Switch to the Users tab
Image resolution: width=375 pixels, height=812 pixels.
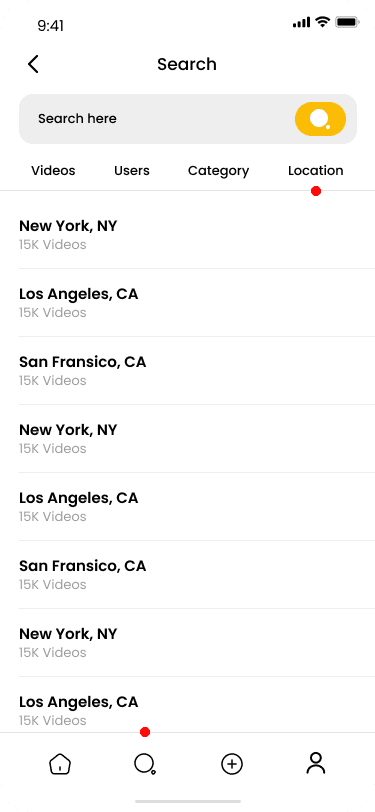tap(132, 170)
